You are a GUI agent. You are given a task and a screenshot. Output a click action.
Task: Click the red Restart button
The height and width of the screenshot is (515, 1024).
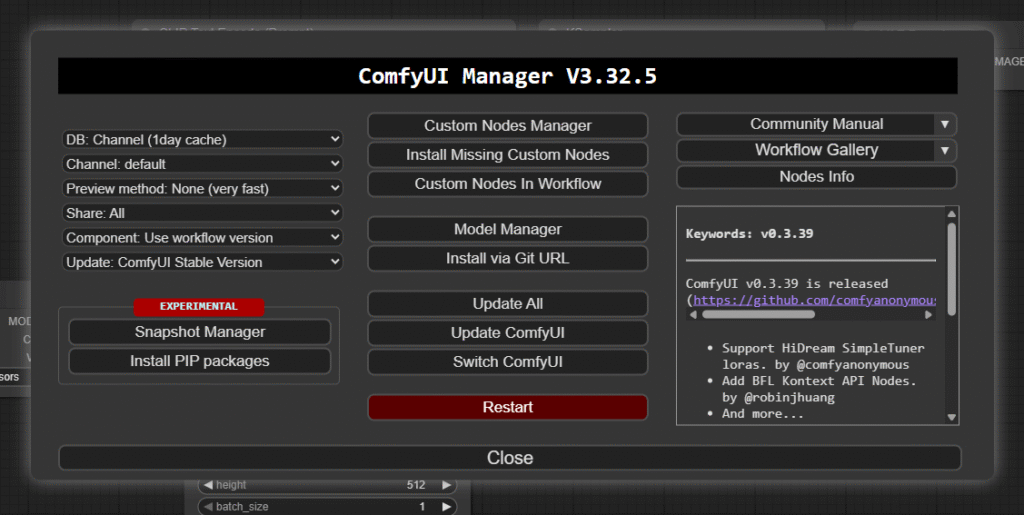[x=507, y=407]
